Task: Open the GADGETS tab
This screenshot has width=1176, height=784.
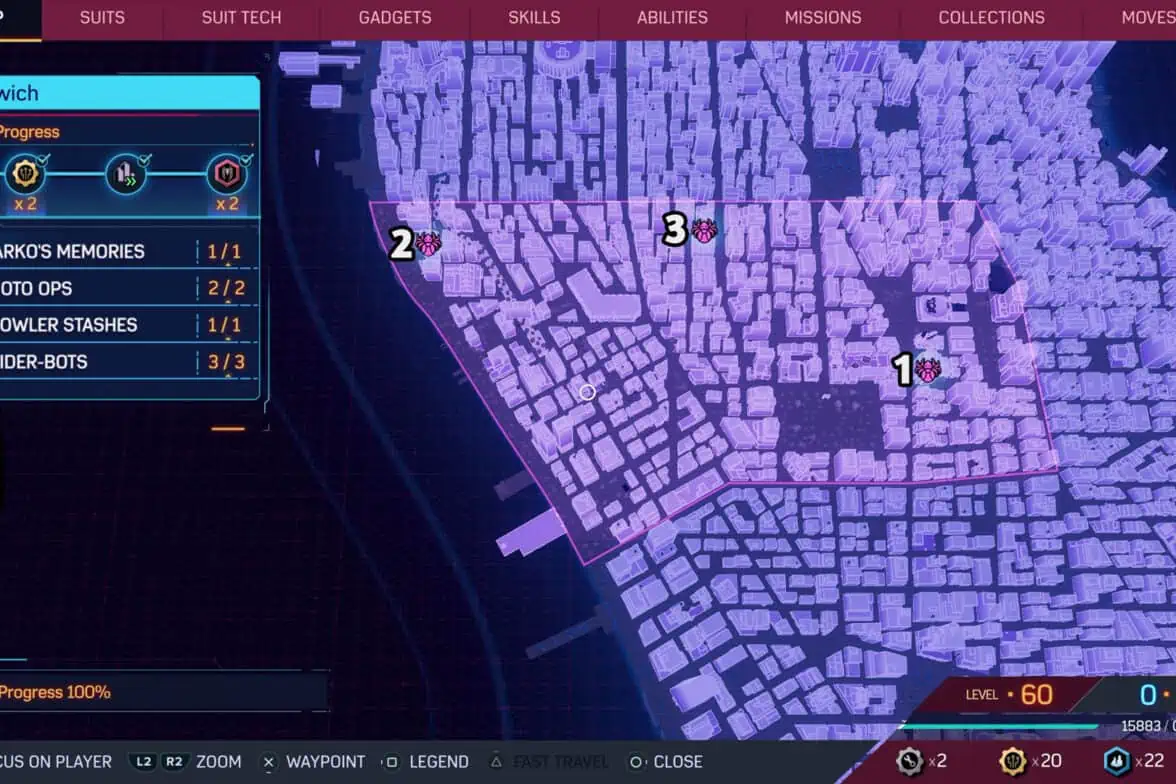Action: click(x=394, y=17)
